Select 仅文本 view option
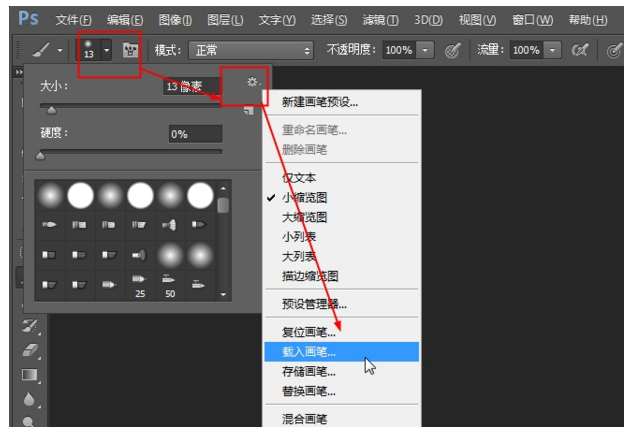 (299, 177)
